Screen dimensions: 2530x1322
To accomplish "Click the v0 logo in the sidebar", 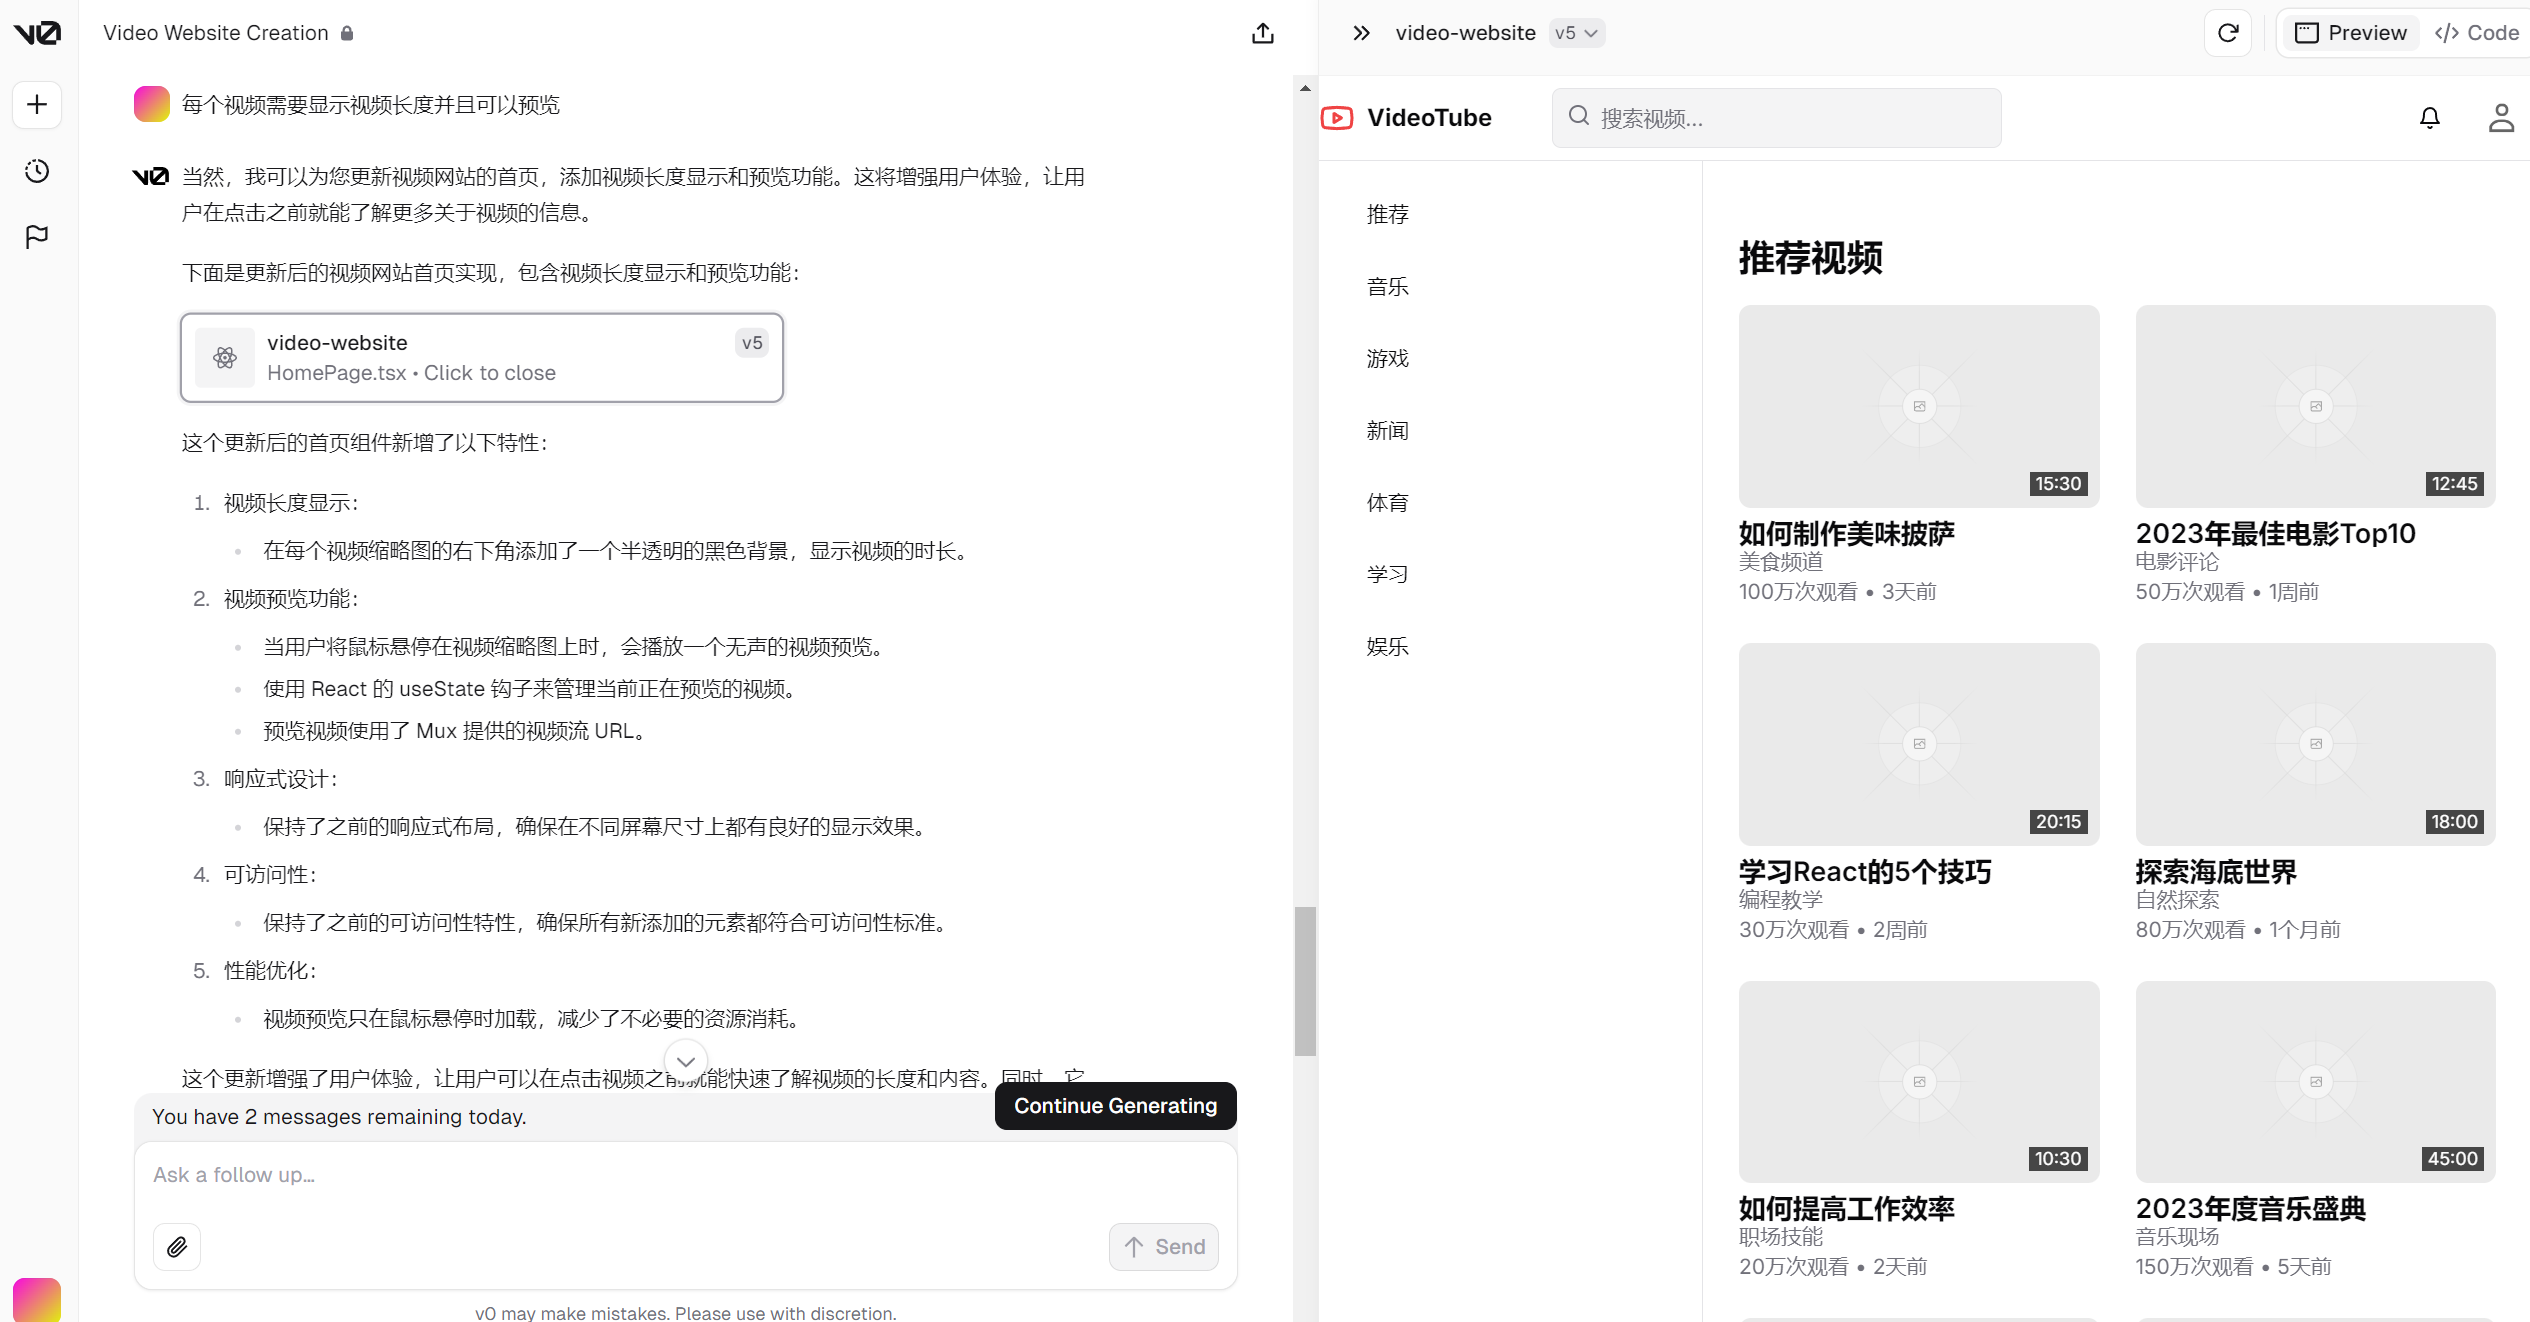I will 36,32.
